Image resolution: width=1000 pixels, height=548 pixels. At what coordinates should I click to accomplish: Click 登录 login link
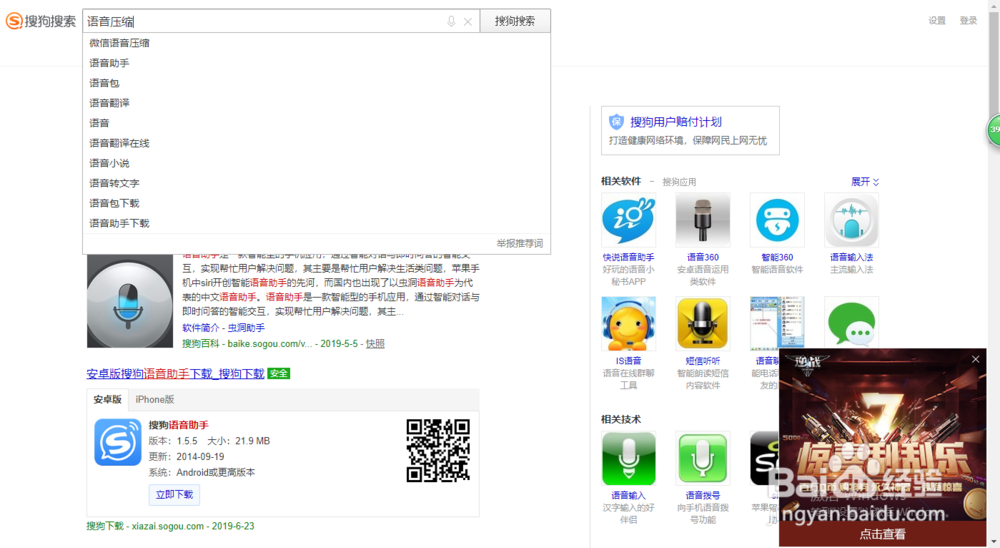pos(968,20)
